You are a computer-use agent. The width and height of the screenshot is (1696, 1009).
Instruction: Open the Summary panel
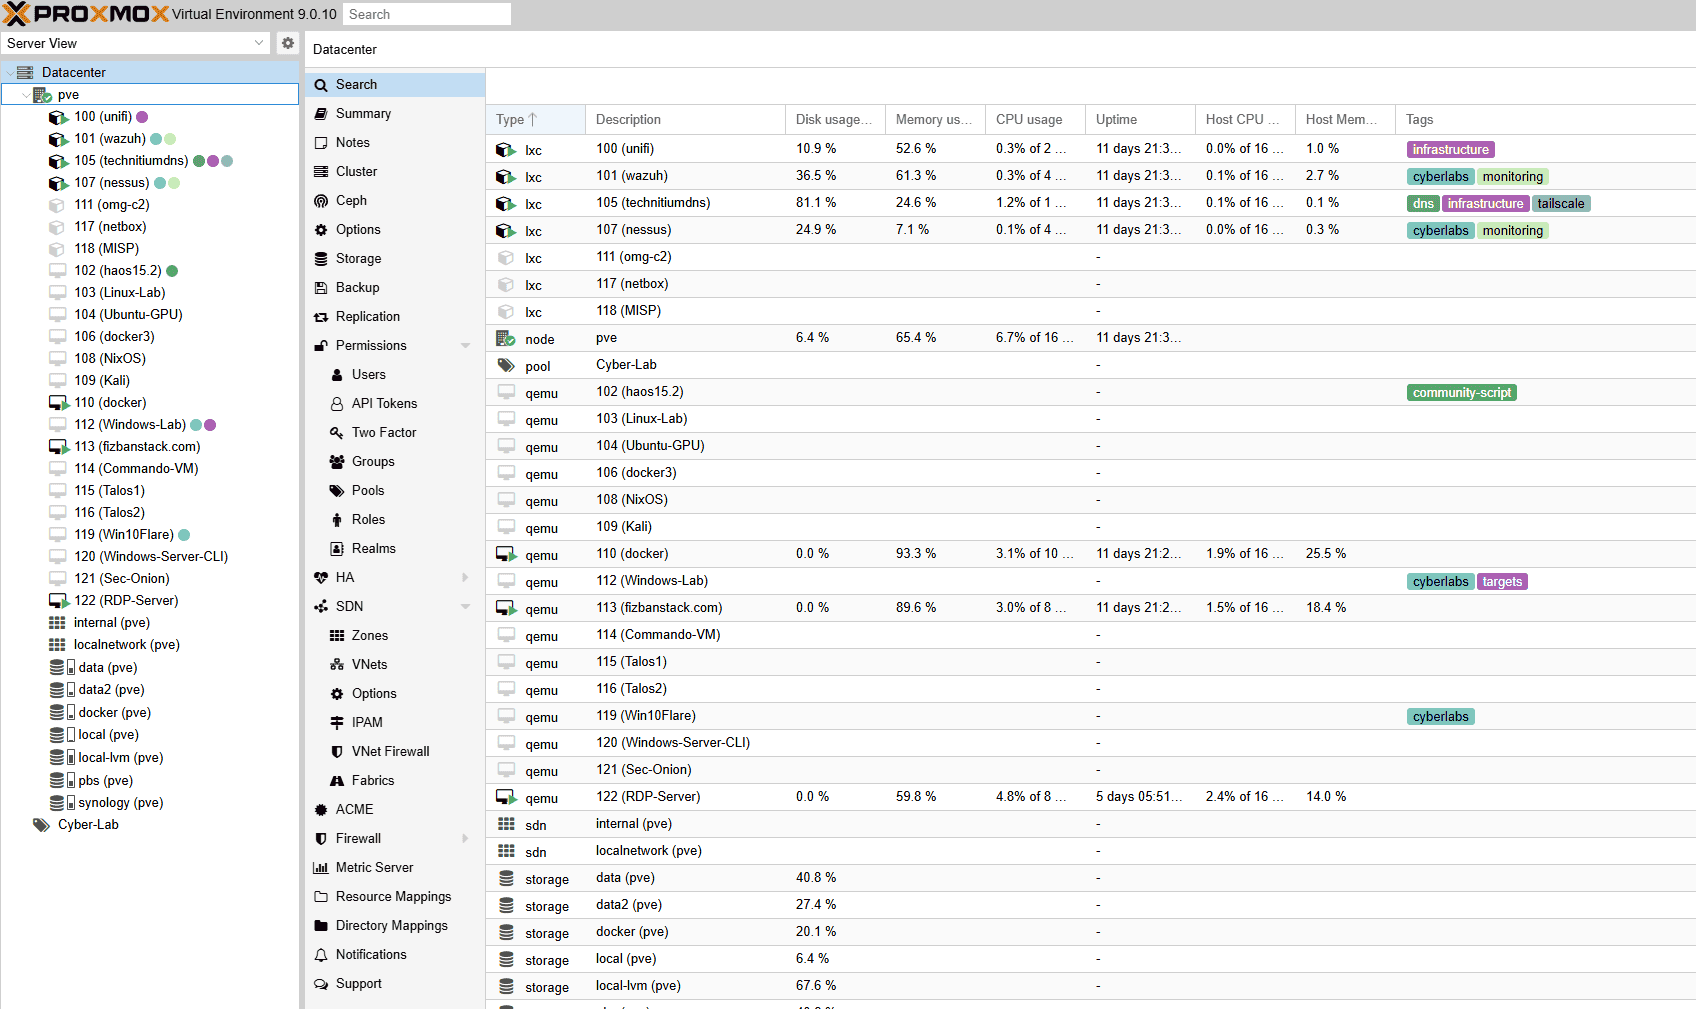[395, 114]
